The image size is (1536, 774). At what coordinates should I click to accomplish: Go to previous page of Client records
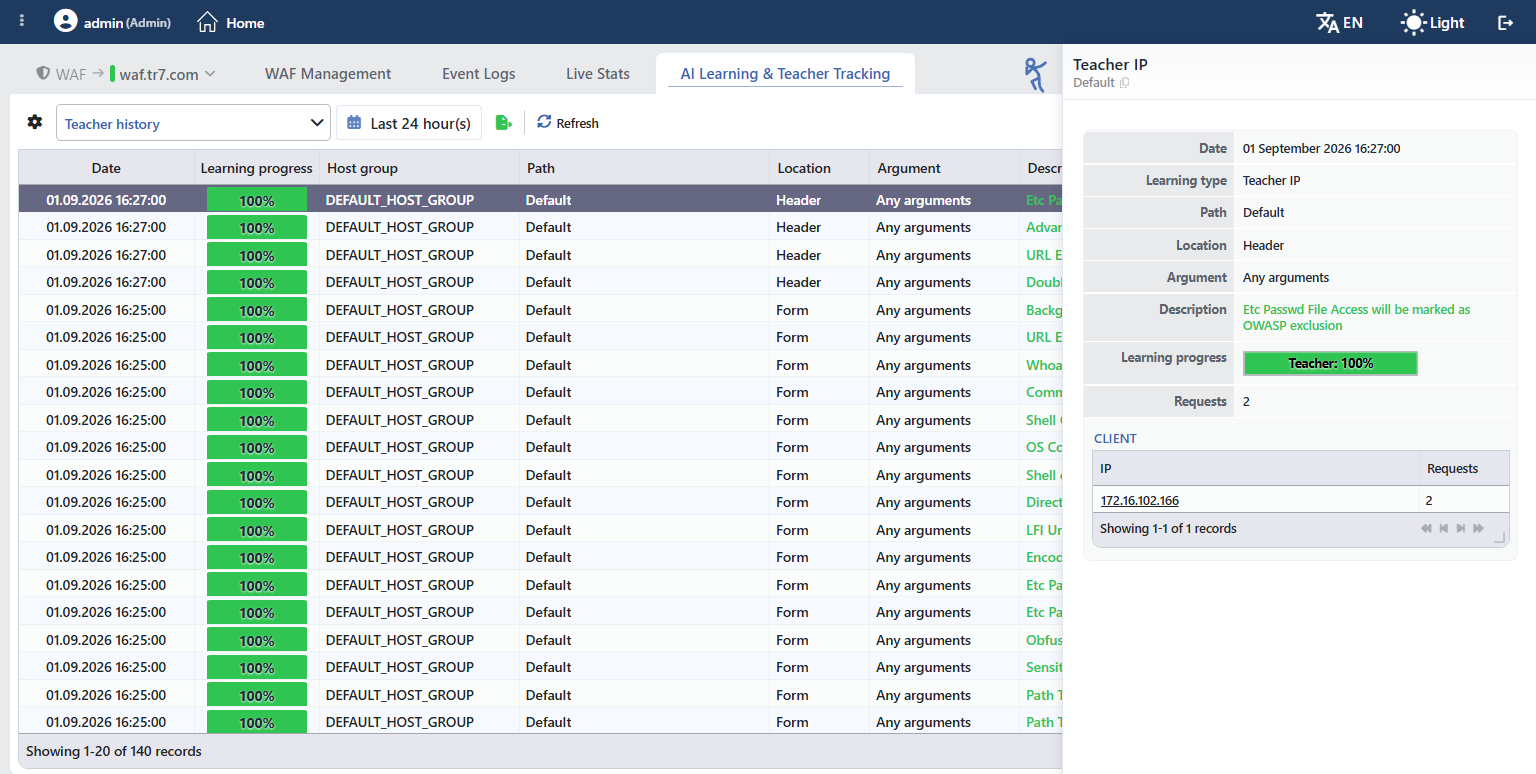click(1444, 528)
